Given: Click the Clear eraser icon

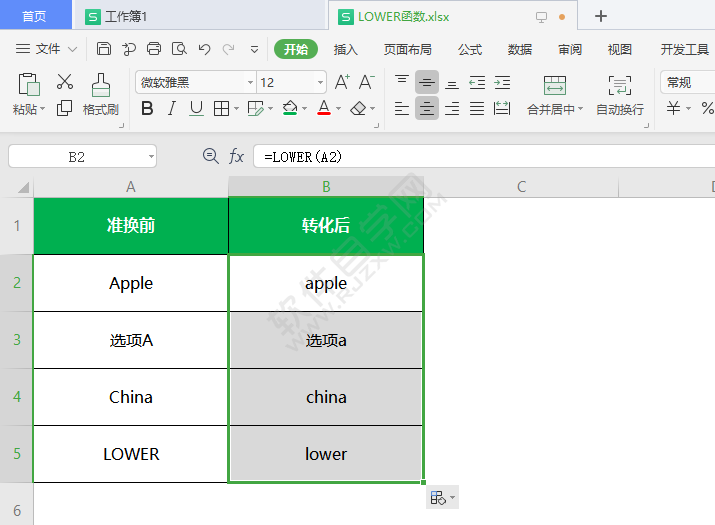Looking at the screenshot, I should [358, 109].
